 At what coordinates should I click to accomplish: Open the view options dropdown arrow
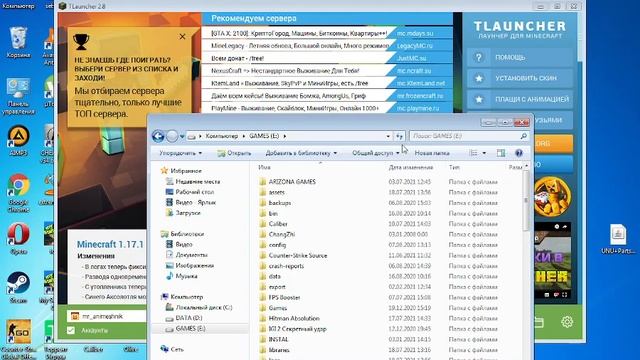coord(484,153)
